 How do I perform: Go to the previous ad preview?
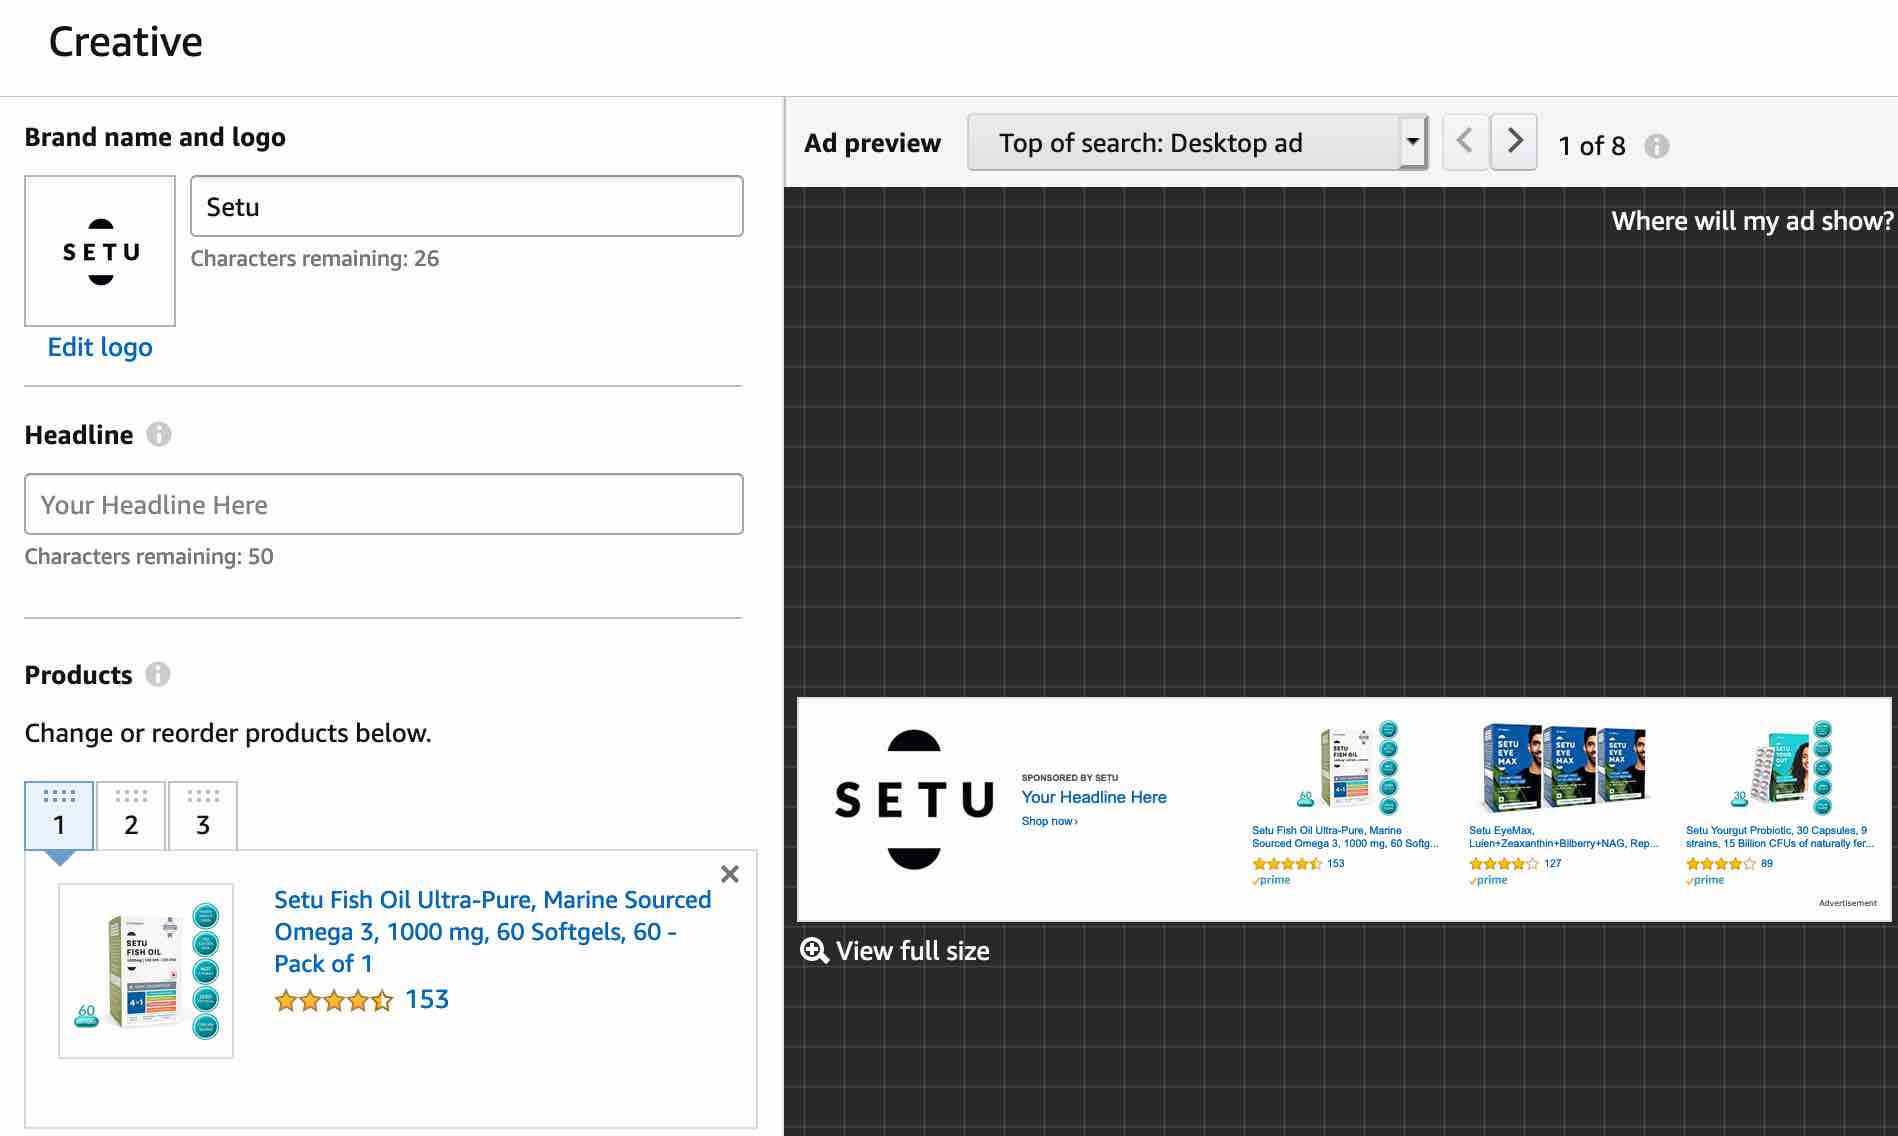(1465, 142)
